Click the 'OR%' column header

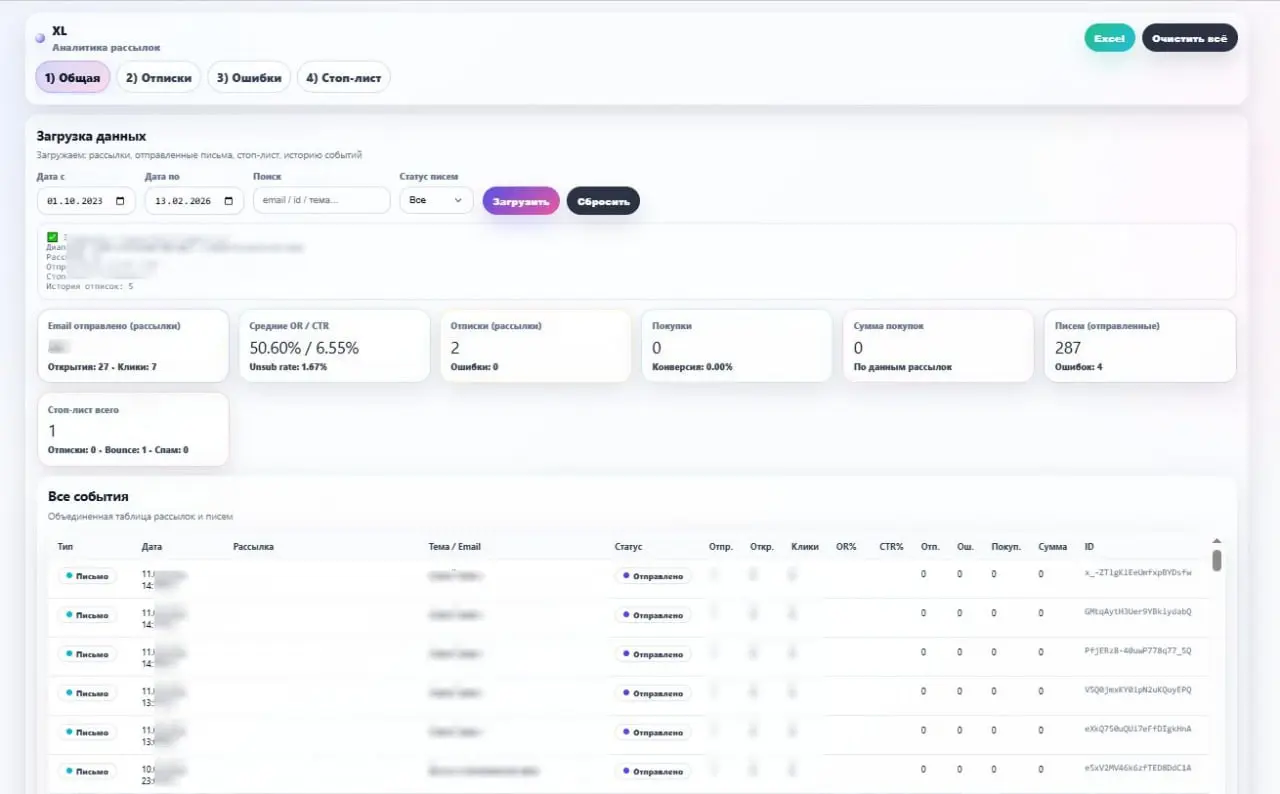click(x=846, y=547)
